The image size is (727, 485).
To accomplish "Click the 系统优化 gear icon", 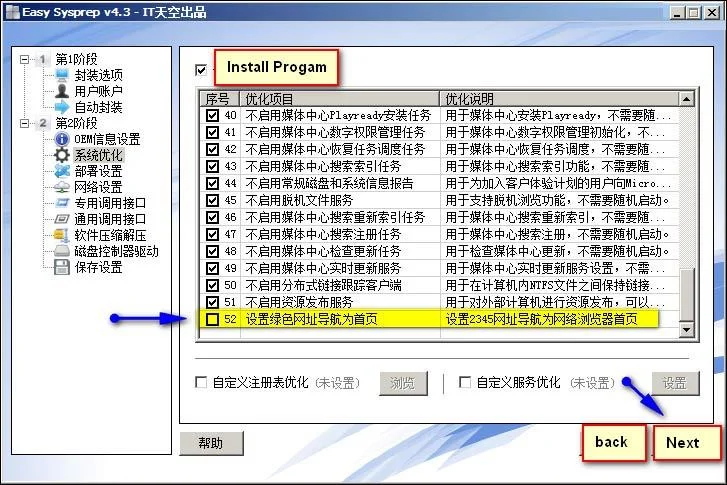I will click(x=62, y=155).
